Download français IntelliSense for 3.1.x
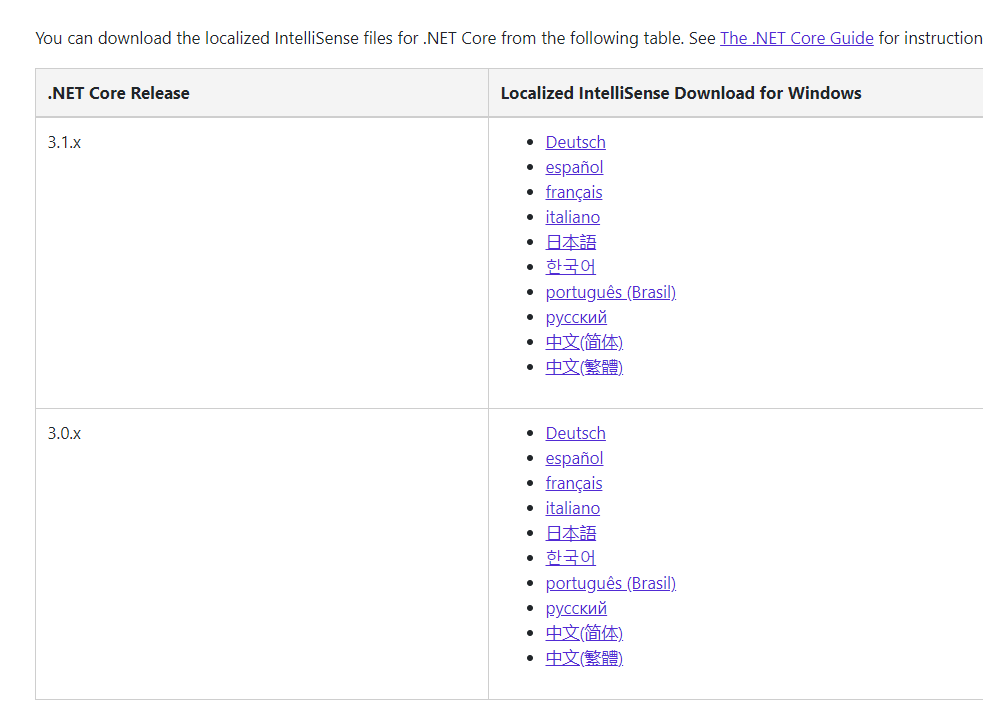 click(574, 192)
